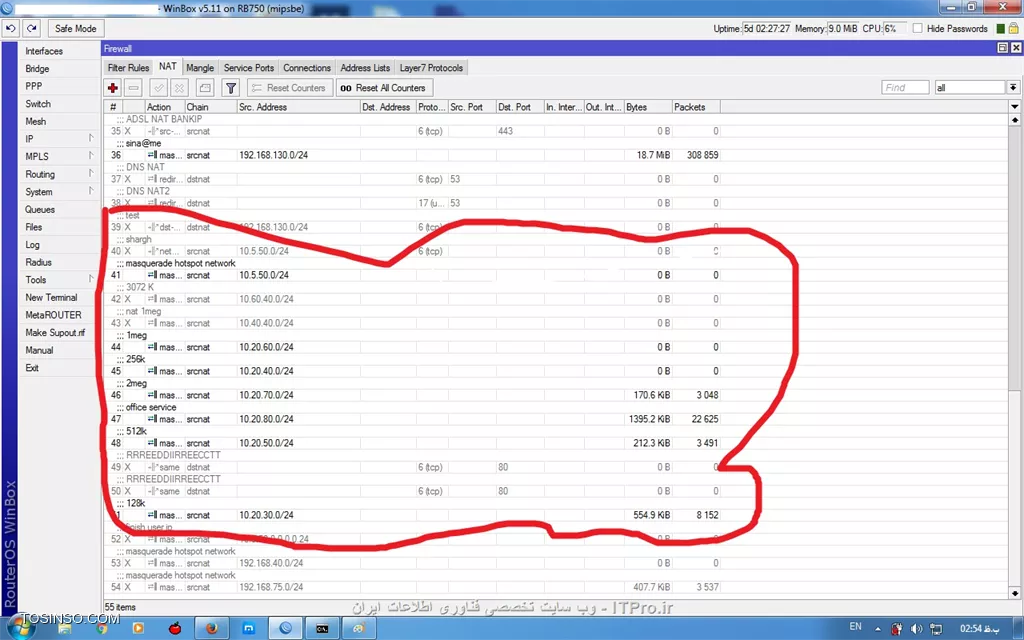Image resolution: width=1024 pixels, height=640 pixels.
Task: Open Bridge in the sidebar
Action: (x=37, y=69)
